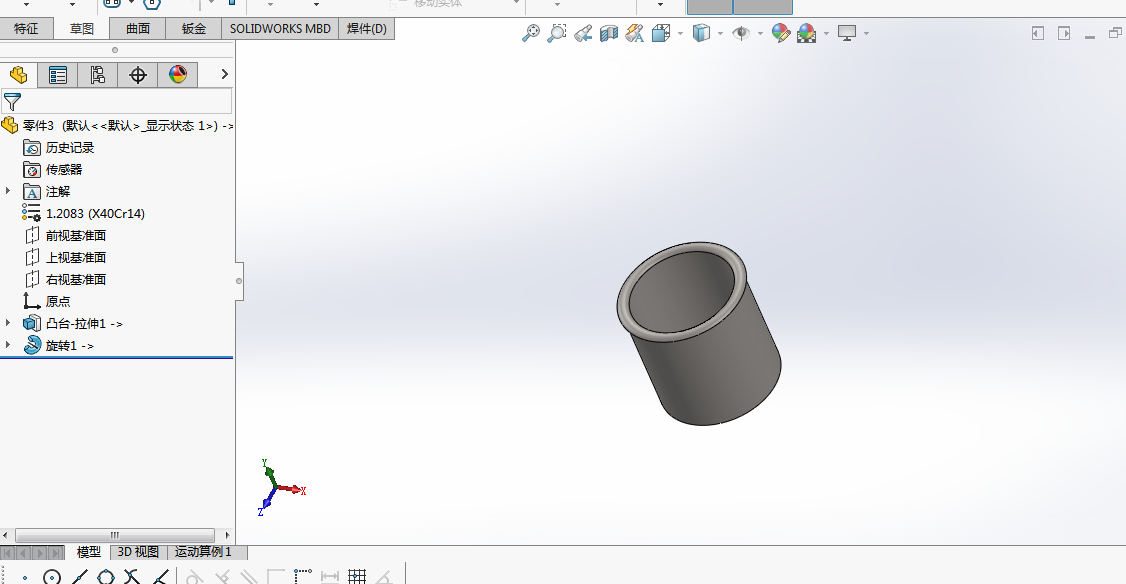Select 零件3 root tree item

click(118, 126)
